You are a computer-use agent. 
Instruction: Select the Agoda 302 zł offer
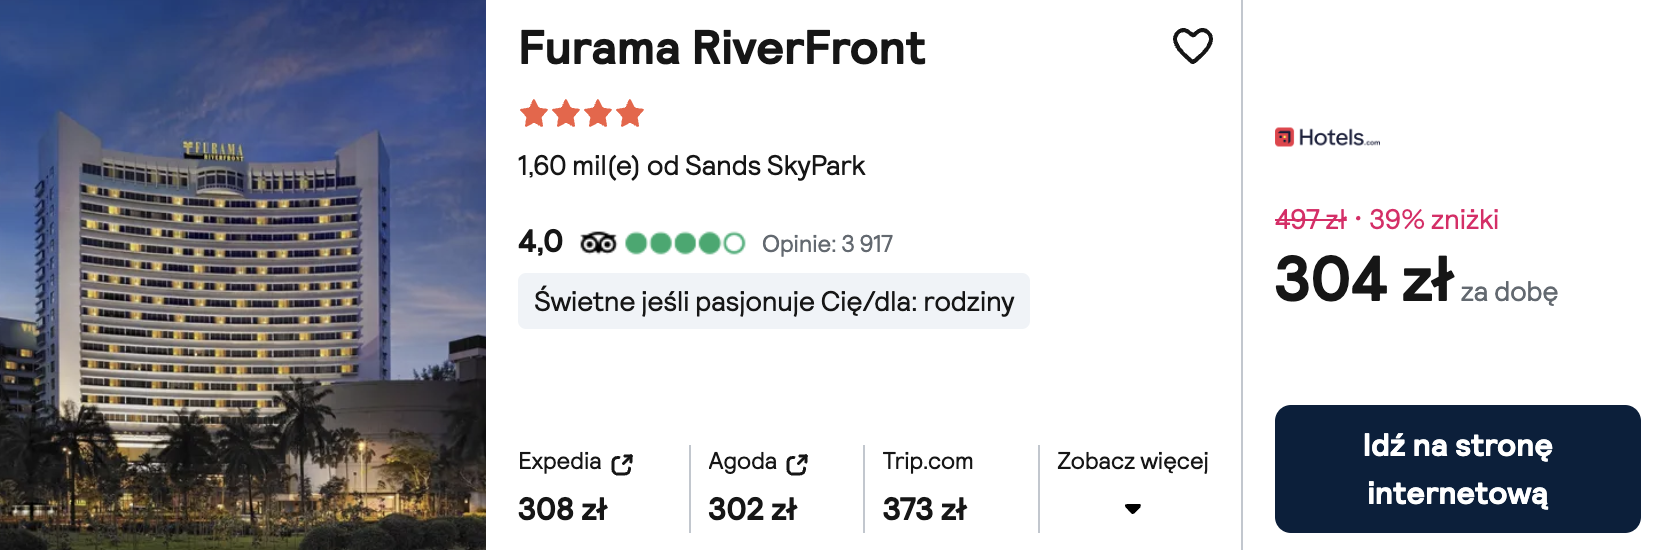pyautogui.click(x=752, y=509)
